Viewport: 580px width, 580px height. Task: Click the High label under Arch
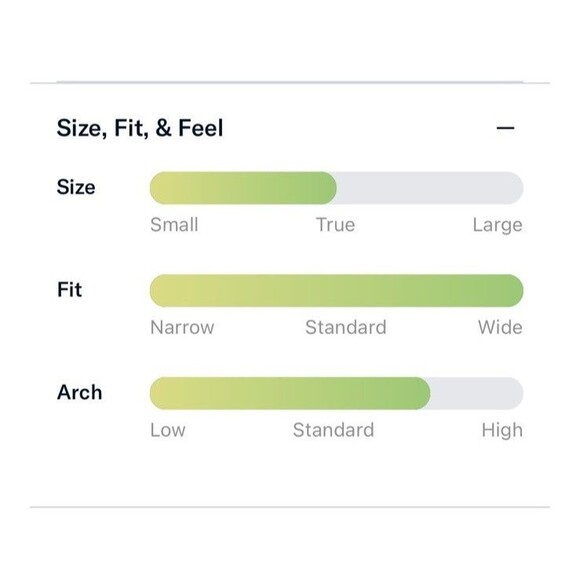[x=502, y=431]
